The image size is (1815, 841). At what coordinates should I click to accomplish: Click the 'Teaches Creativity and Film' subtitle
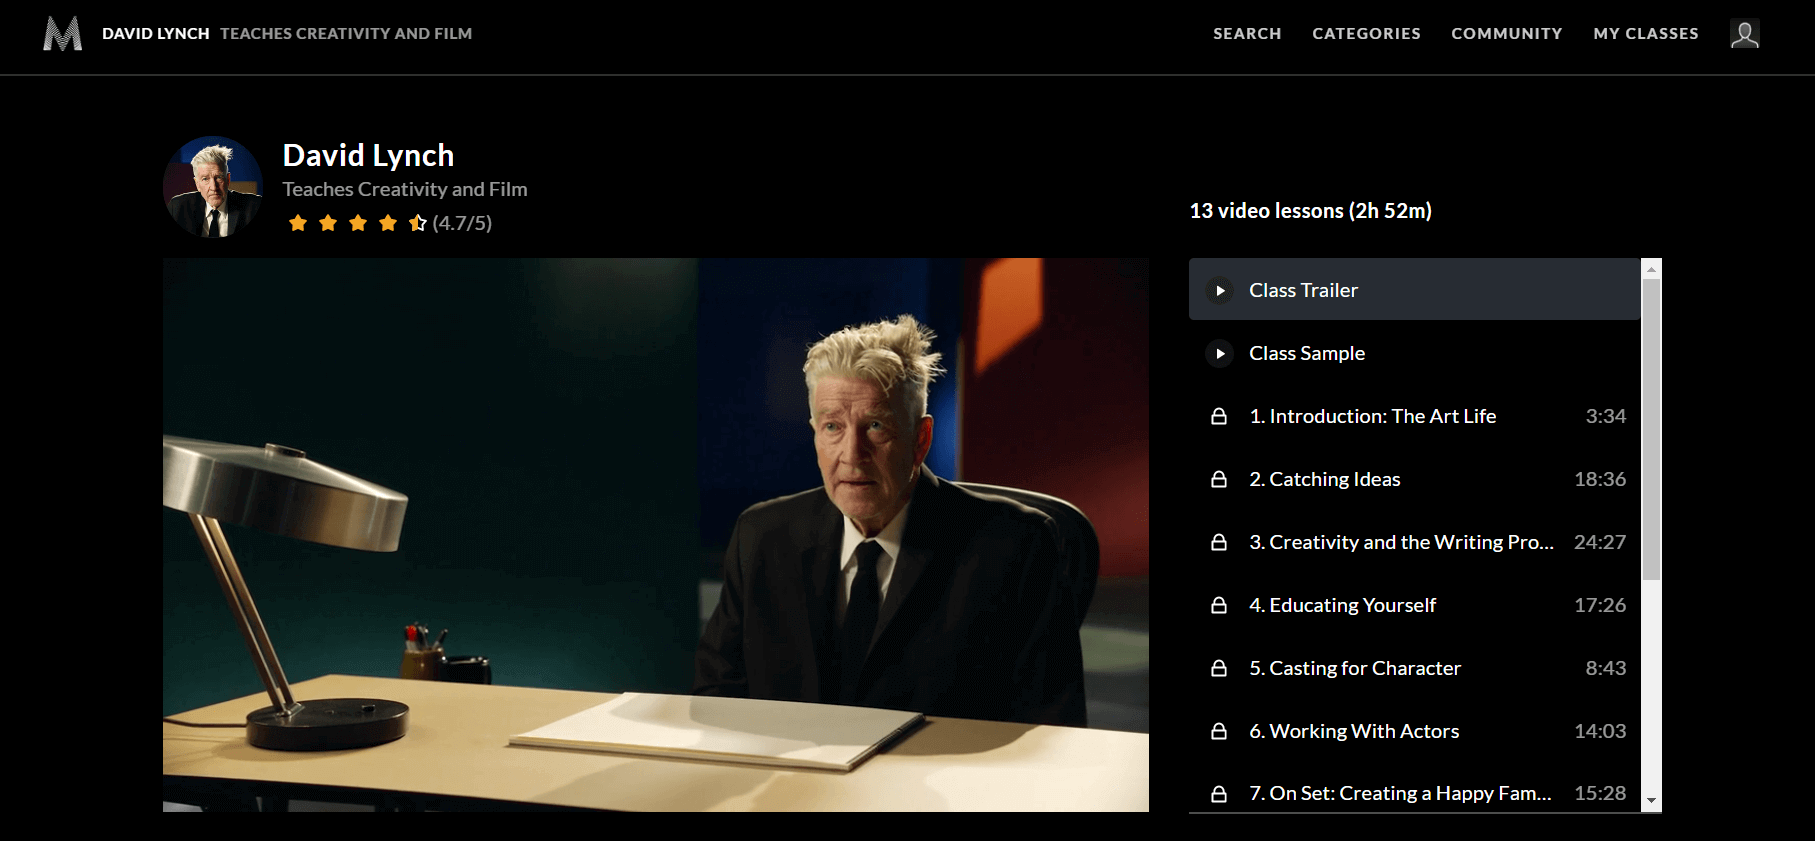click(405, 189)
